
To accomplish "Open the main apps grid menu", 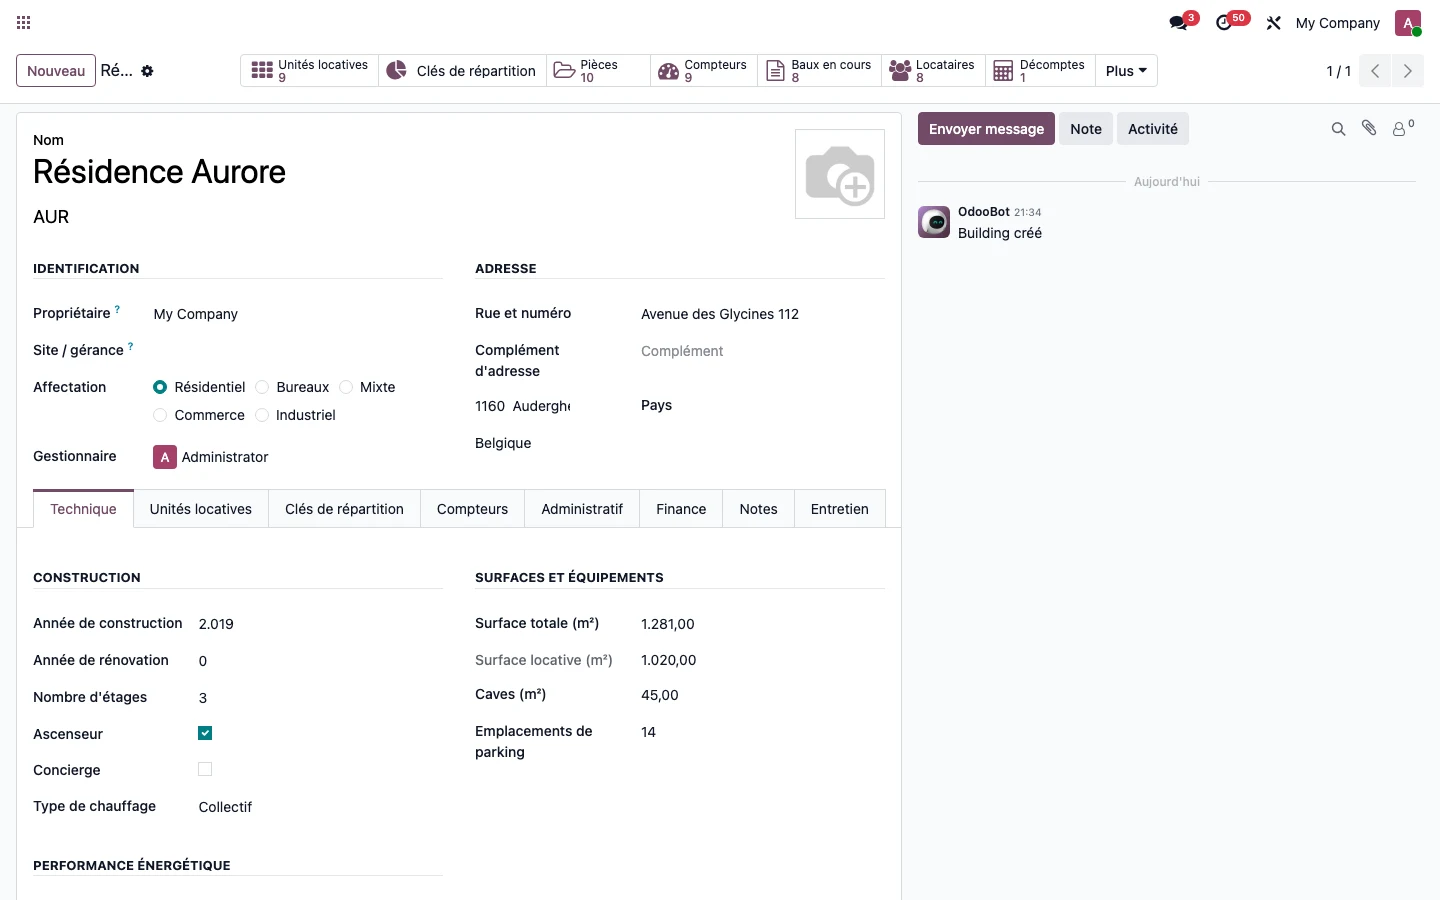I will [24, 22].
